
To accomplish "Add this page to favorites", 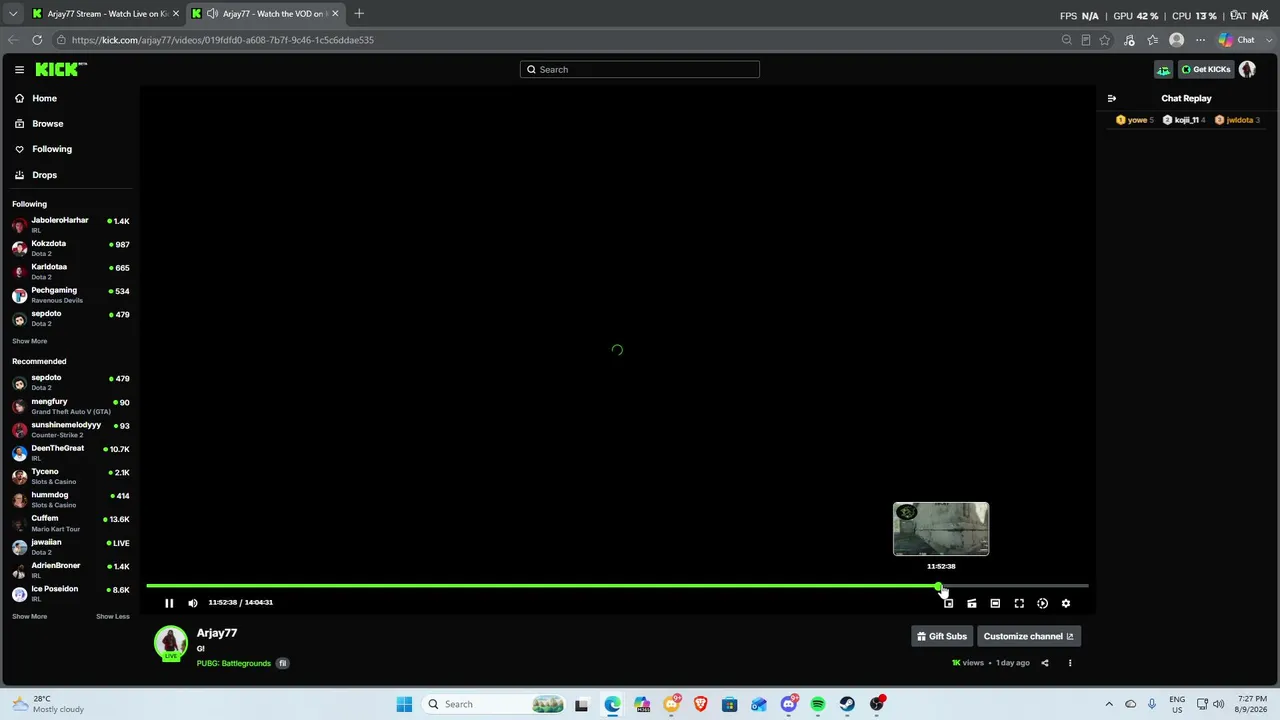I will click(1105, 40).
